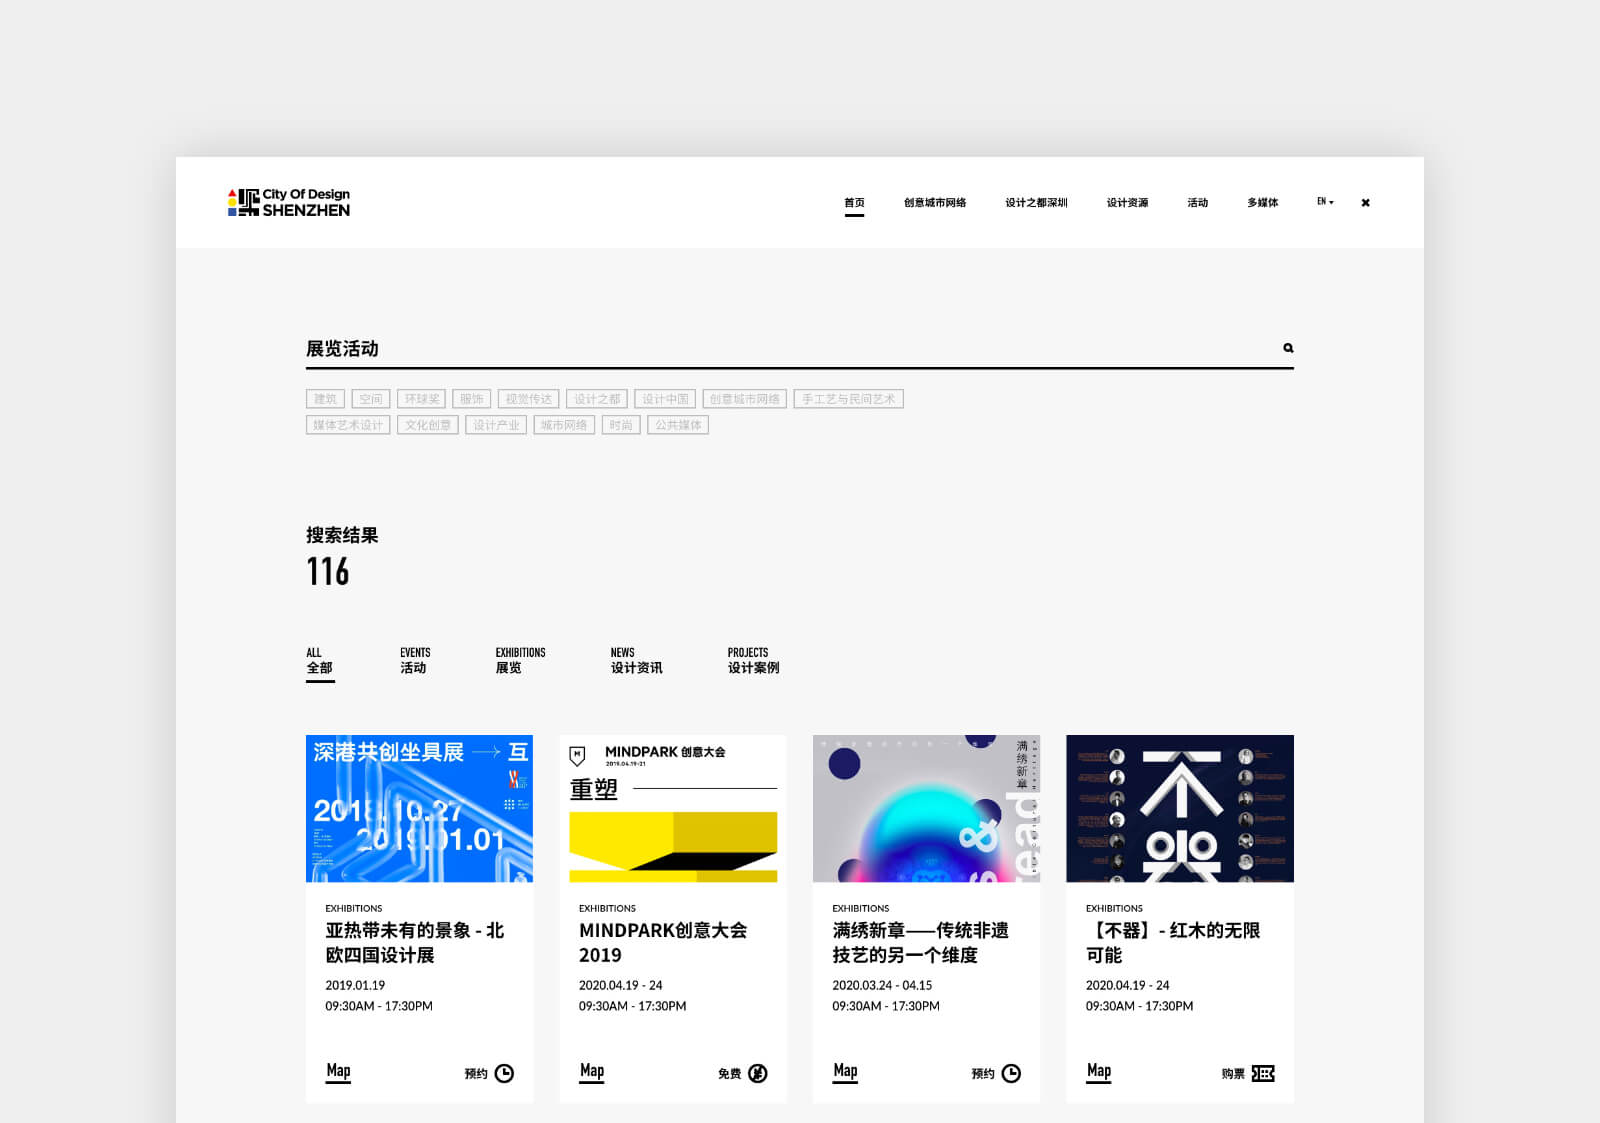The height and width of the screenshot is (1123, 1600).
Task: Click the City of Design Shenzhen logo
Action: click(289, 203)
